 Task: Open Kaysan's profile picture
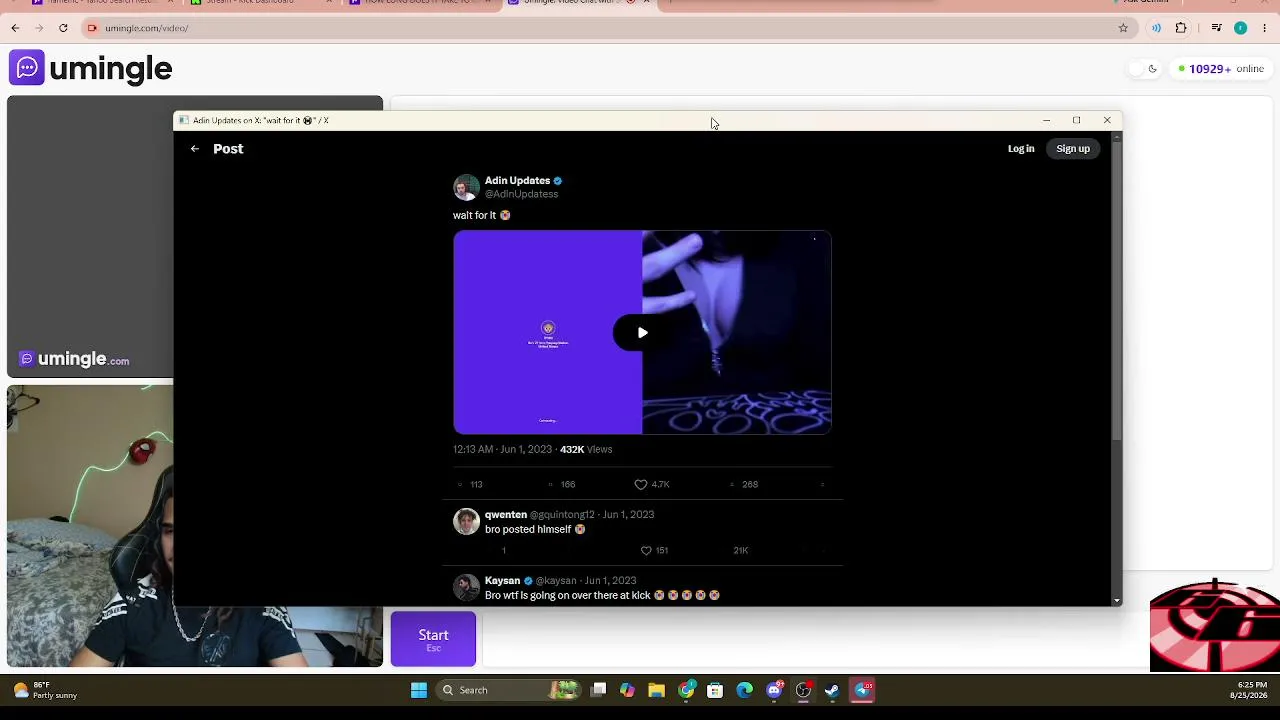(x=466, y=588)
